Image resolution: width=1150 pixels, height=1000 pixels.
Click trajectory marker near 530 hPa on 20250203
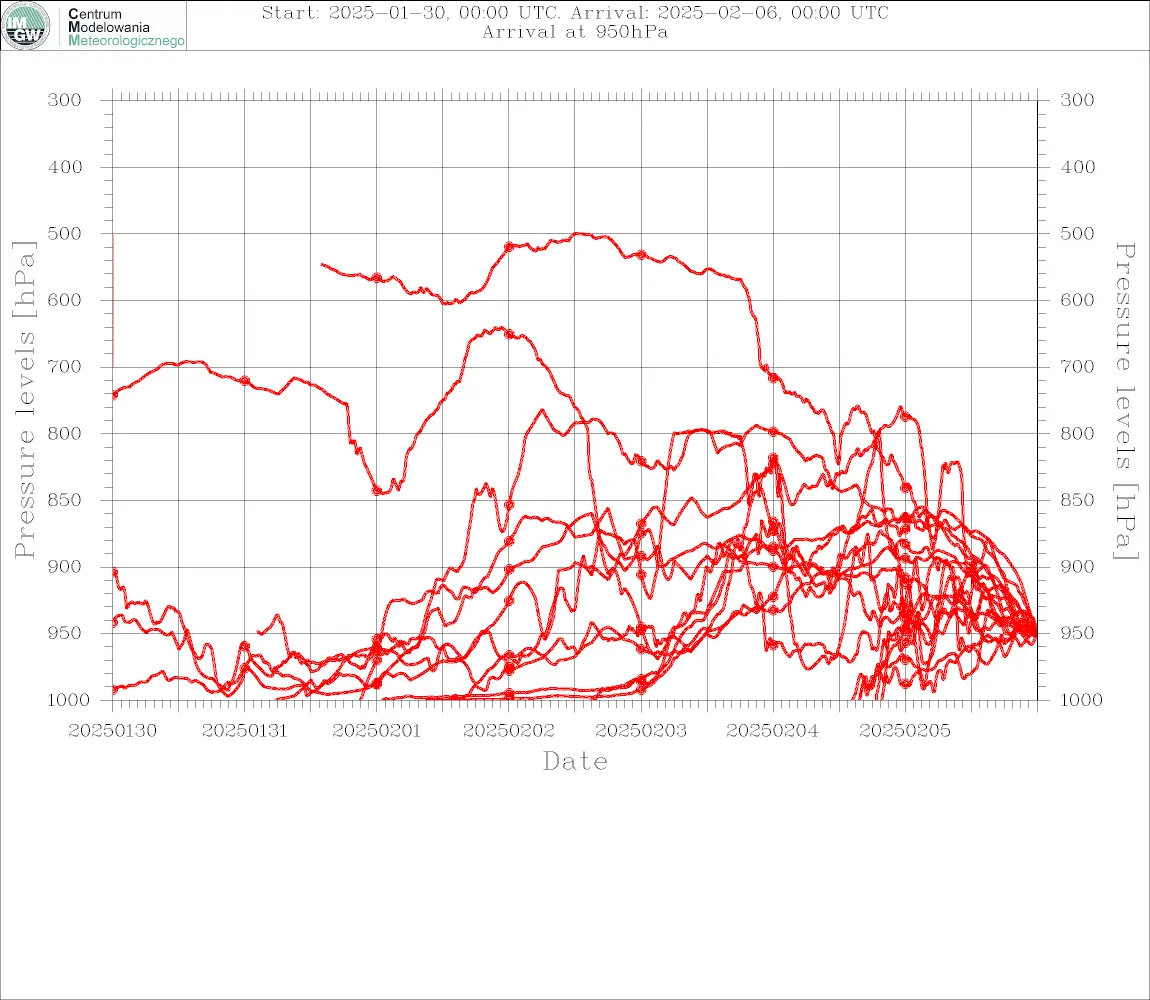tap(641, 255)
